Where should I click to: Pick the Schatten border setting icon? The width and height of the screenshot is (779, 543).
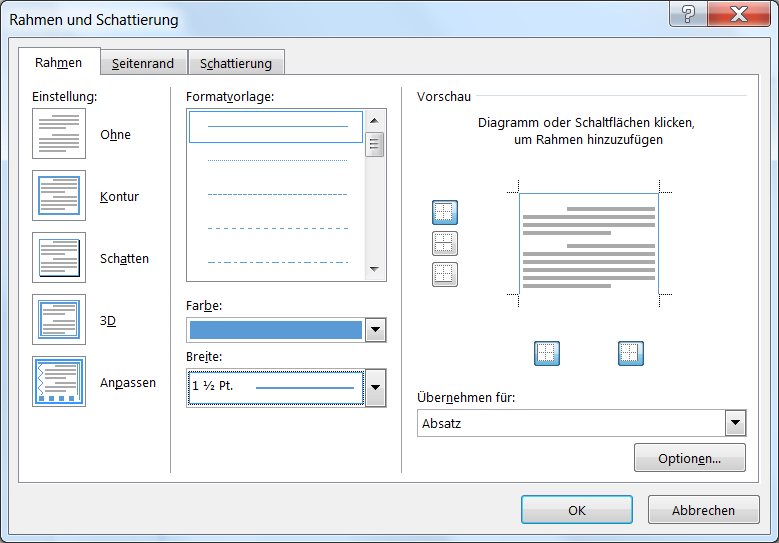(59, 257)
